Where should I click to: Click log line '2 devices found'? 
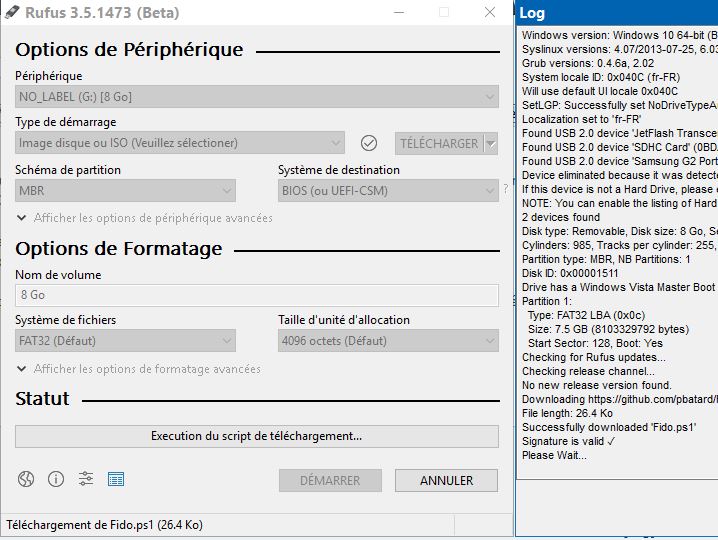tap(561, 217)
